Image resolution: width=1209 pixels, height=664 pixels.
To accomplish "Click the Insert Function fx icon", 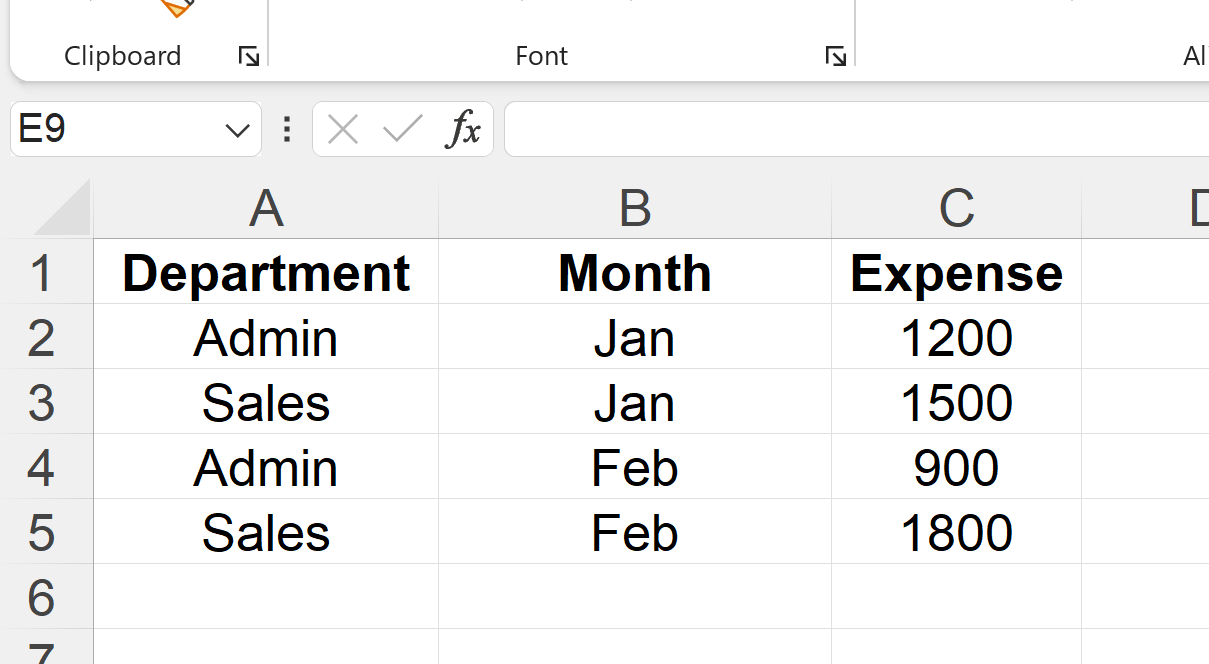I will (464, 129).
